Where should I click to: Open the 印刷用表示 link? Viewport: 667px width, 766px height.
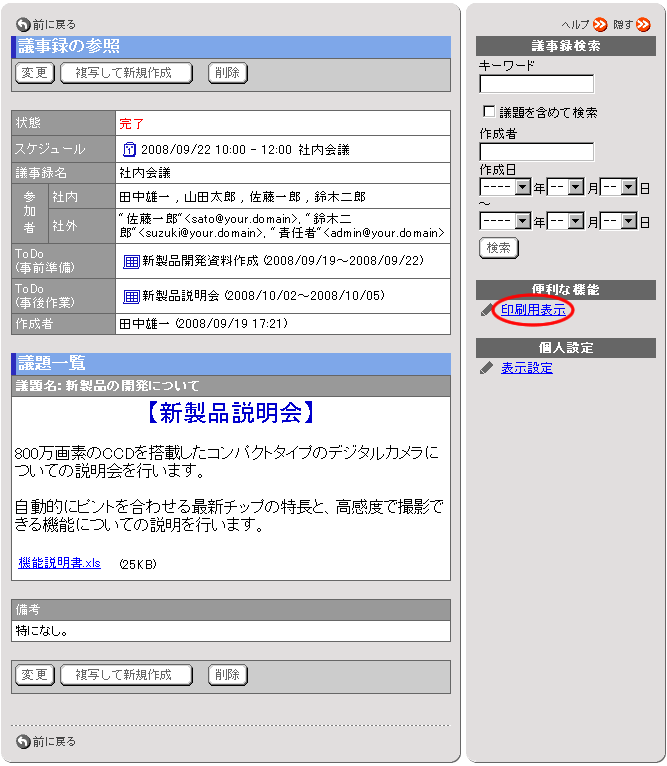tap(533, 311)
